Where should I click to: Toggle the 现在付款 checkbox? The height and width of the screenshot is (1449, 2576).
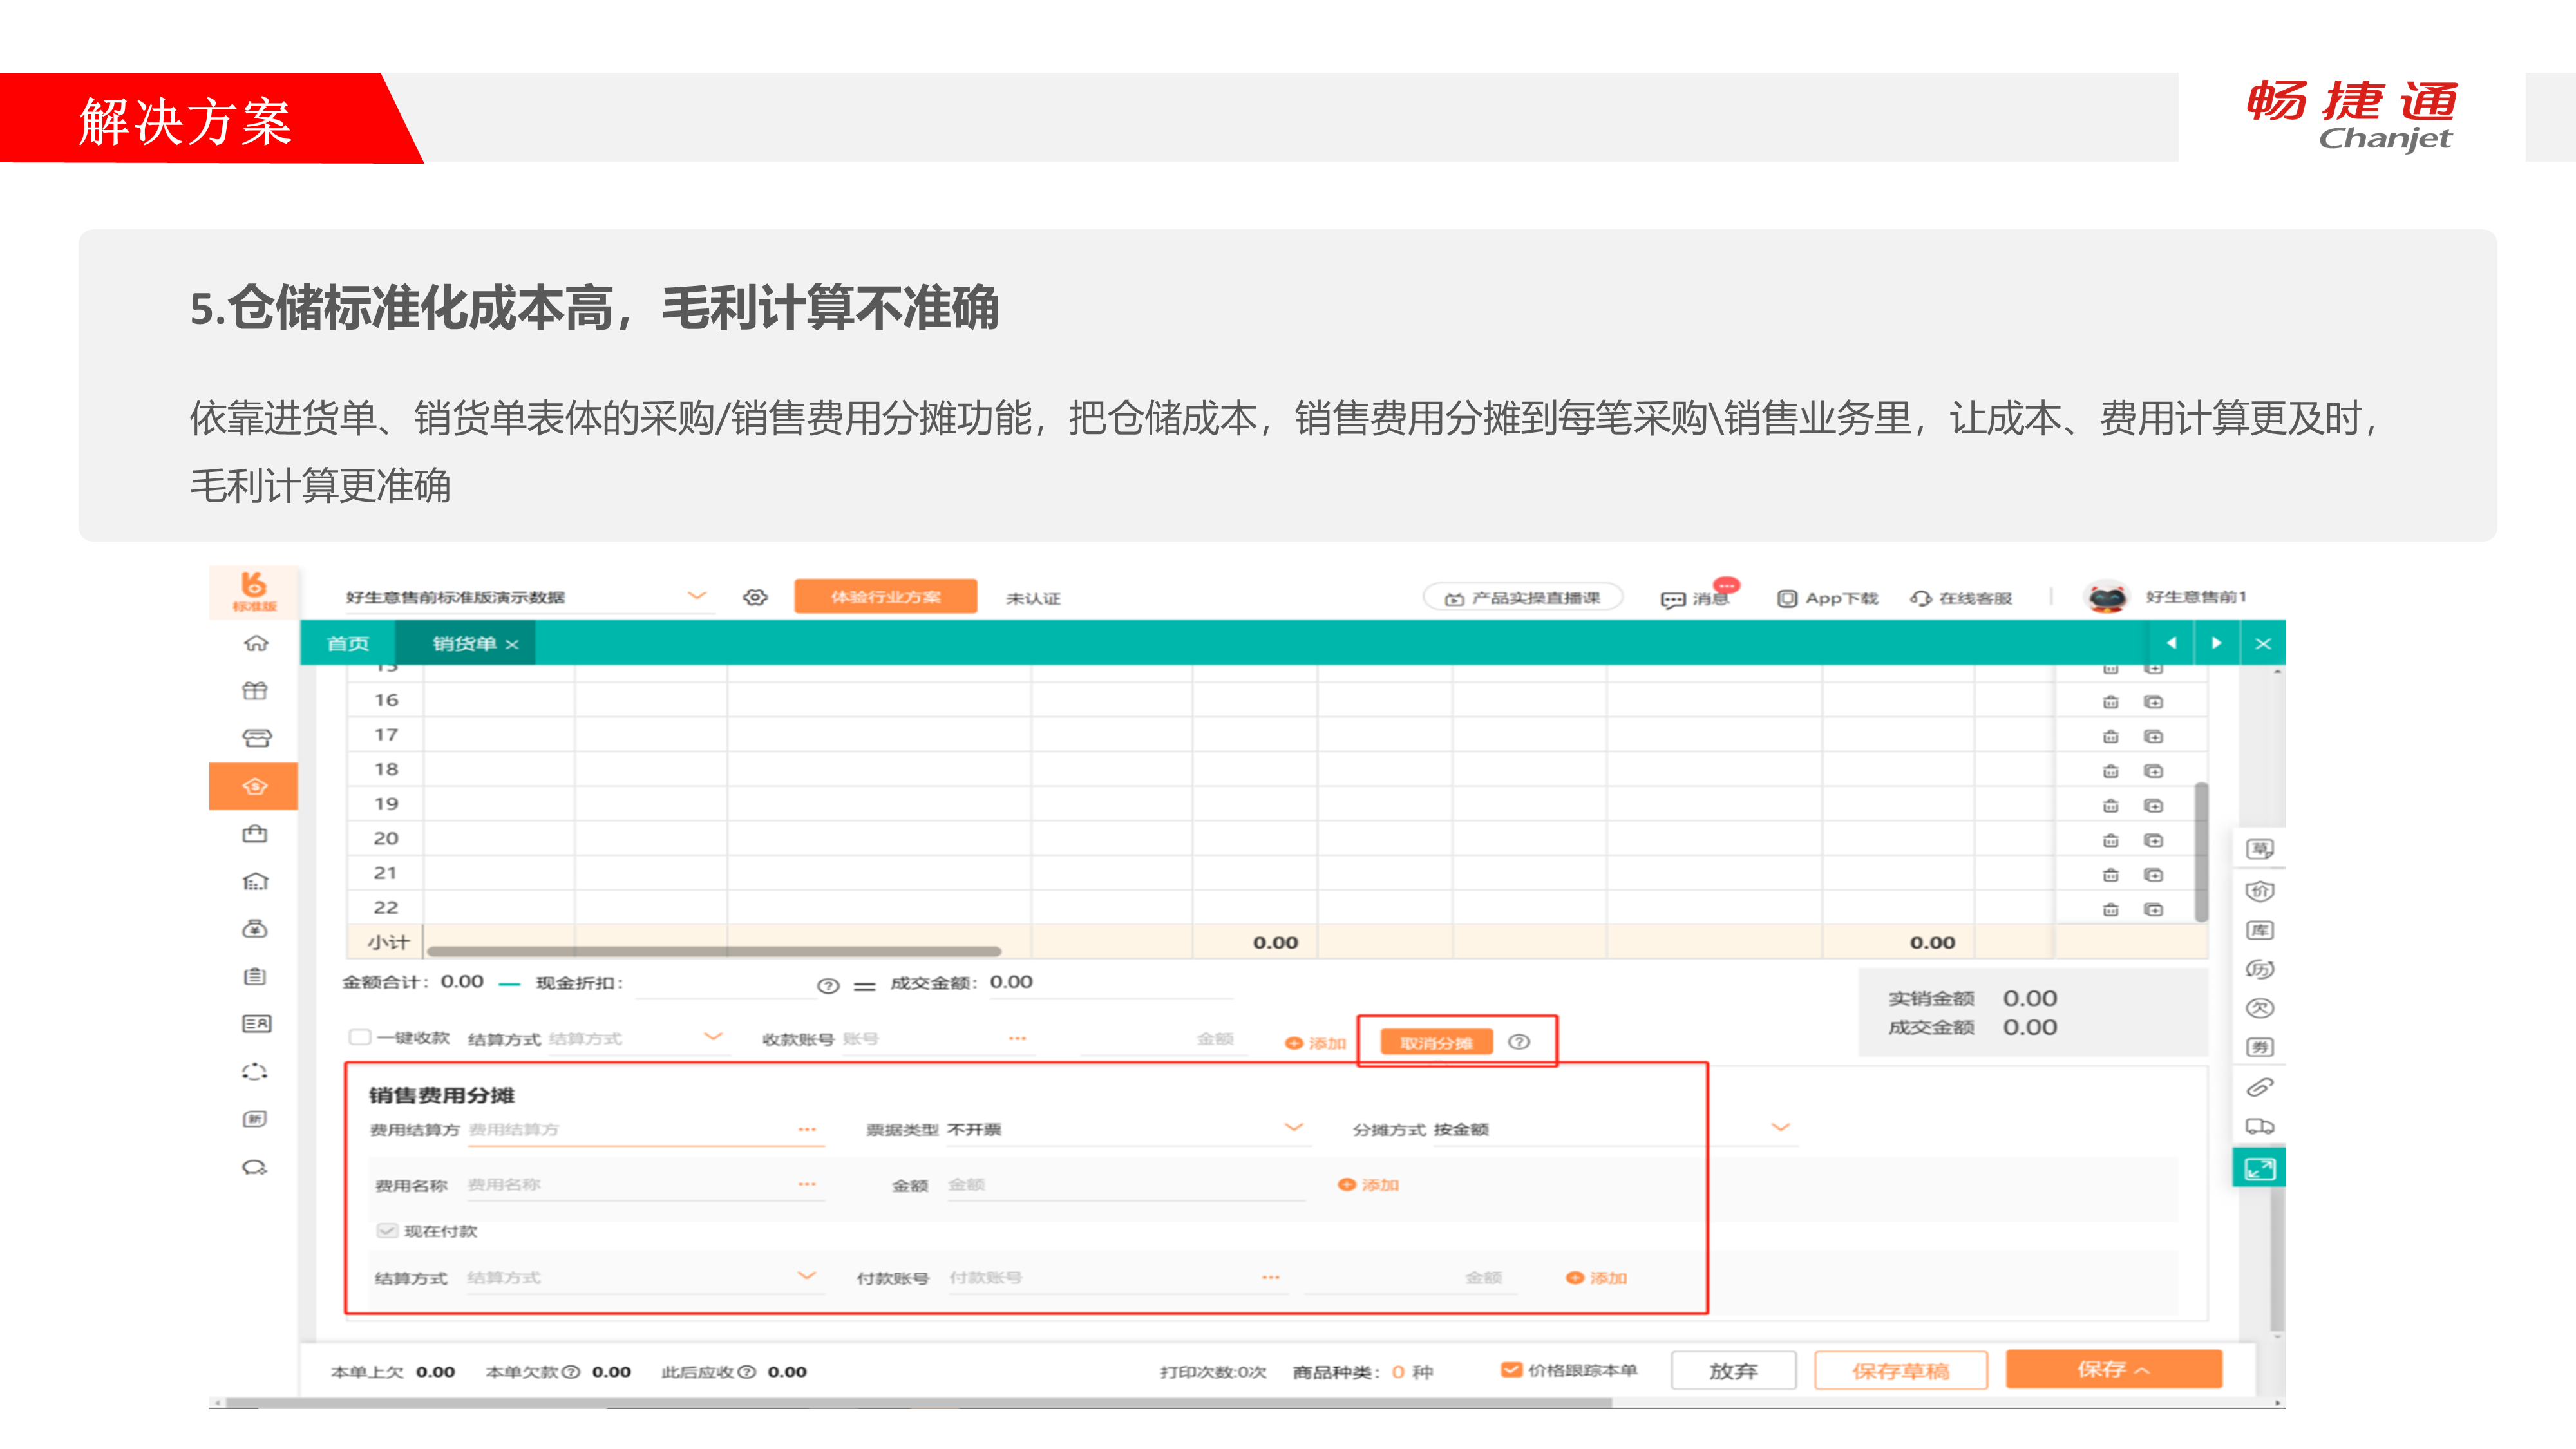(x=387, y=1231)
